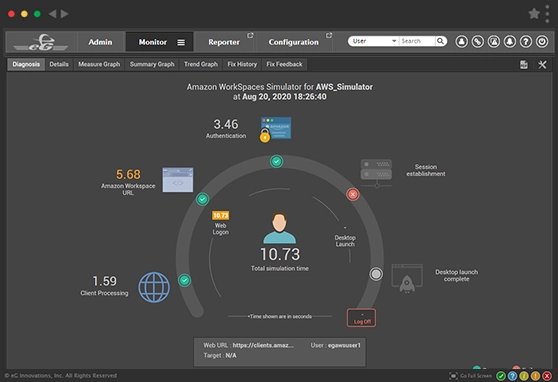Click the Web URL https://clients.amaz... value
The height and width of the screenshot is (382, 558).
(263, 345)
